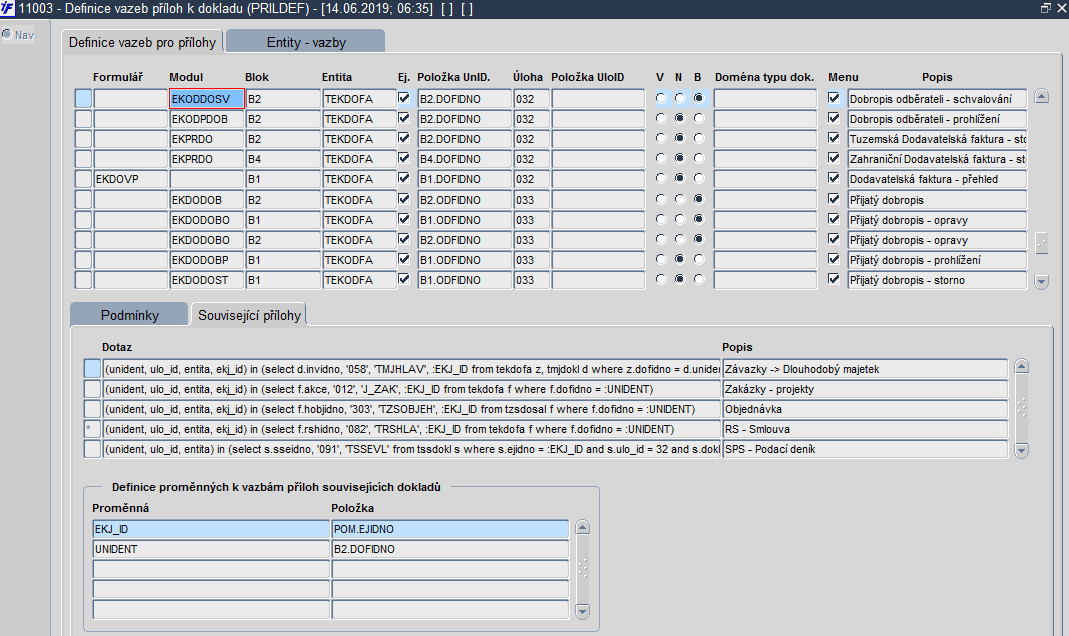This screenshot has width=1069, height=636.
Task: Click Položka UnID field B1.DOFIDNO
Action: click(x=464, y=179)
